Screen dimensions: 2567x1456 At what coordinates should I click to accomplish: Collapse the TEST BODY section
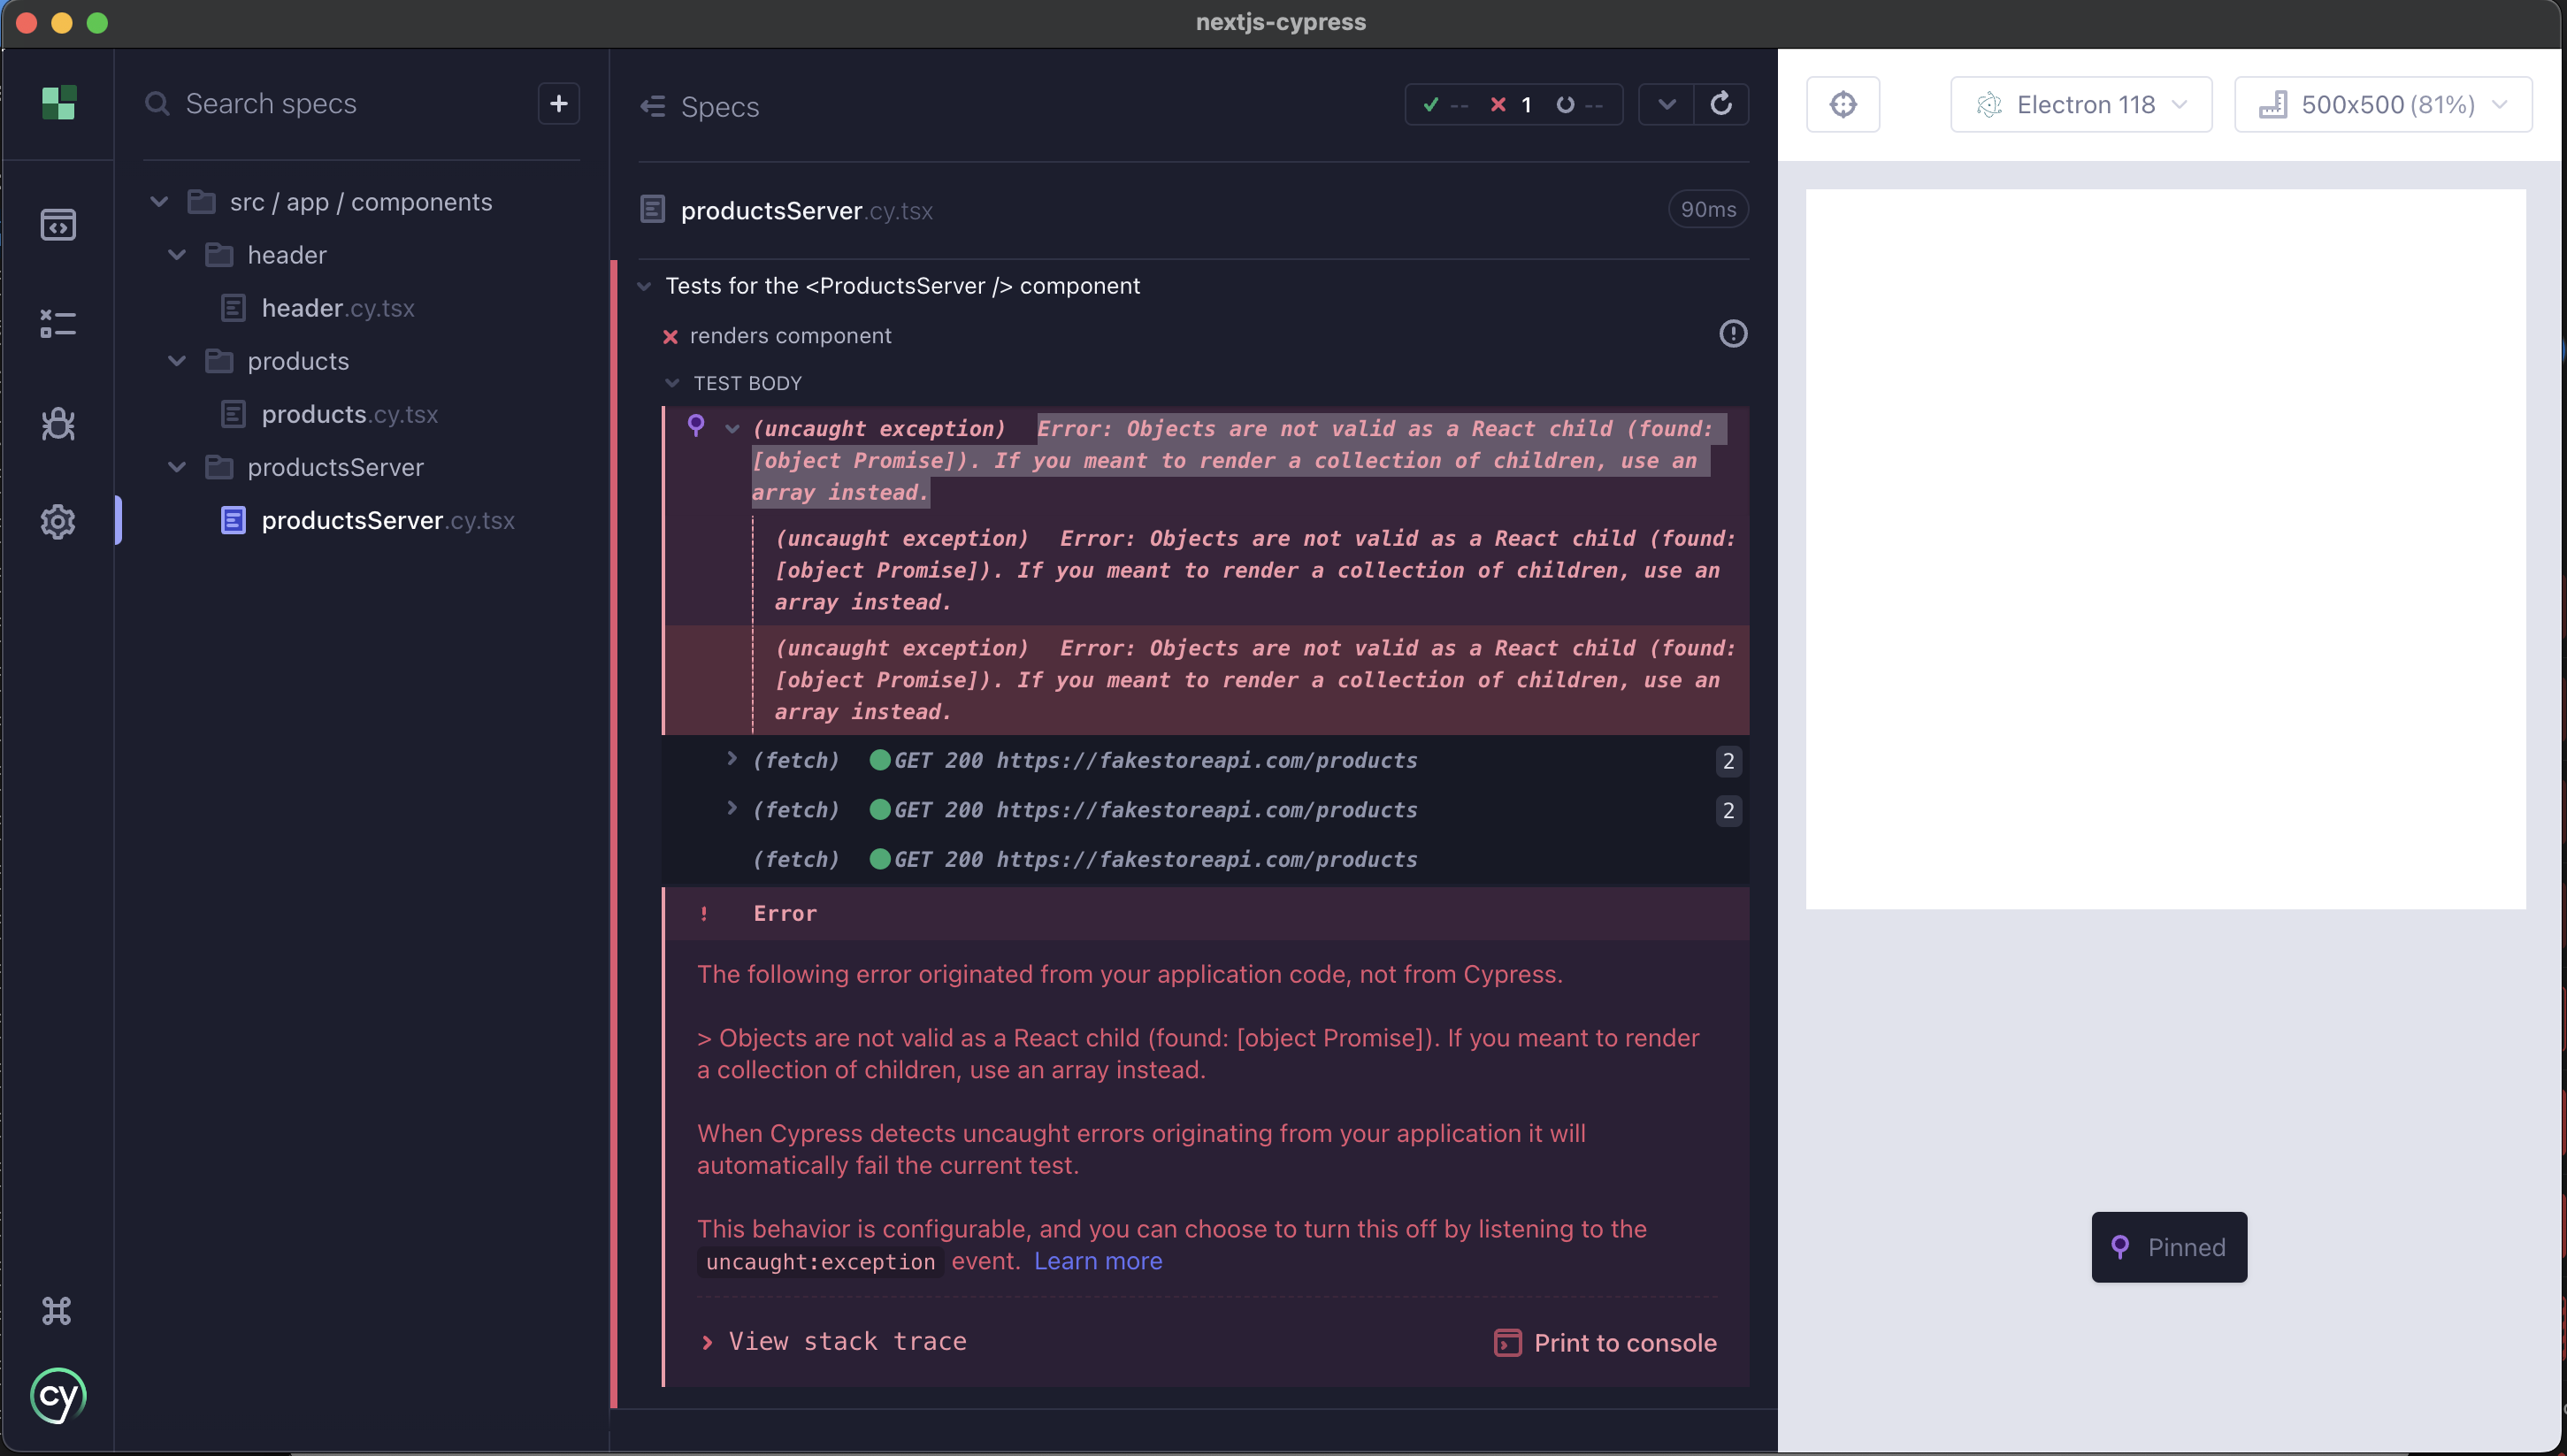tap(672, 383)
